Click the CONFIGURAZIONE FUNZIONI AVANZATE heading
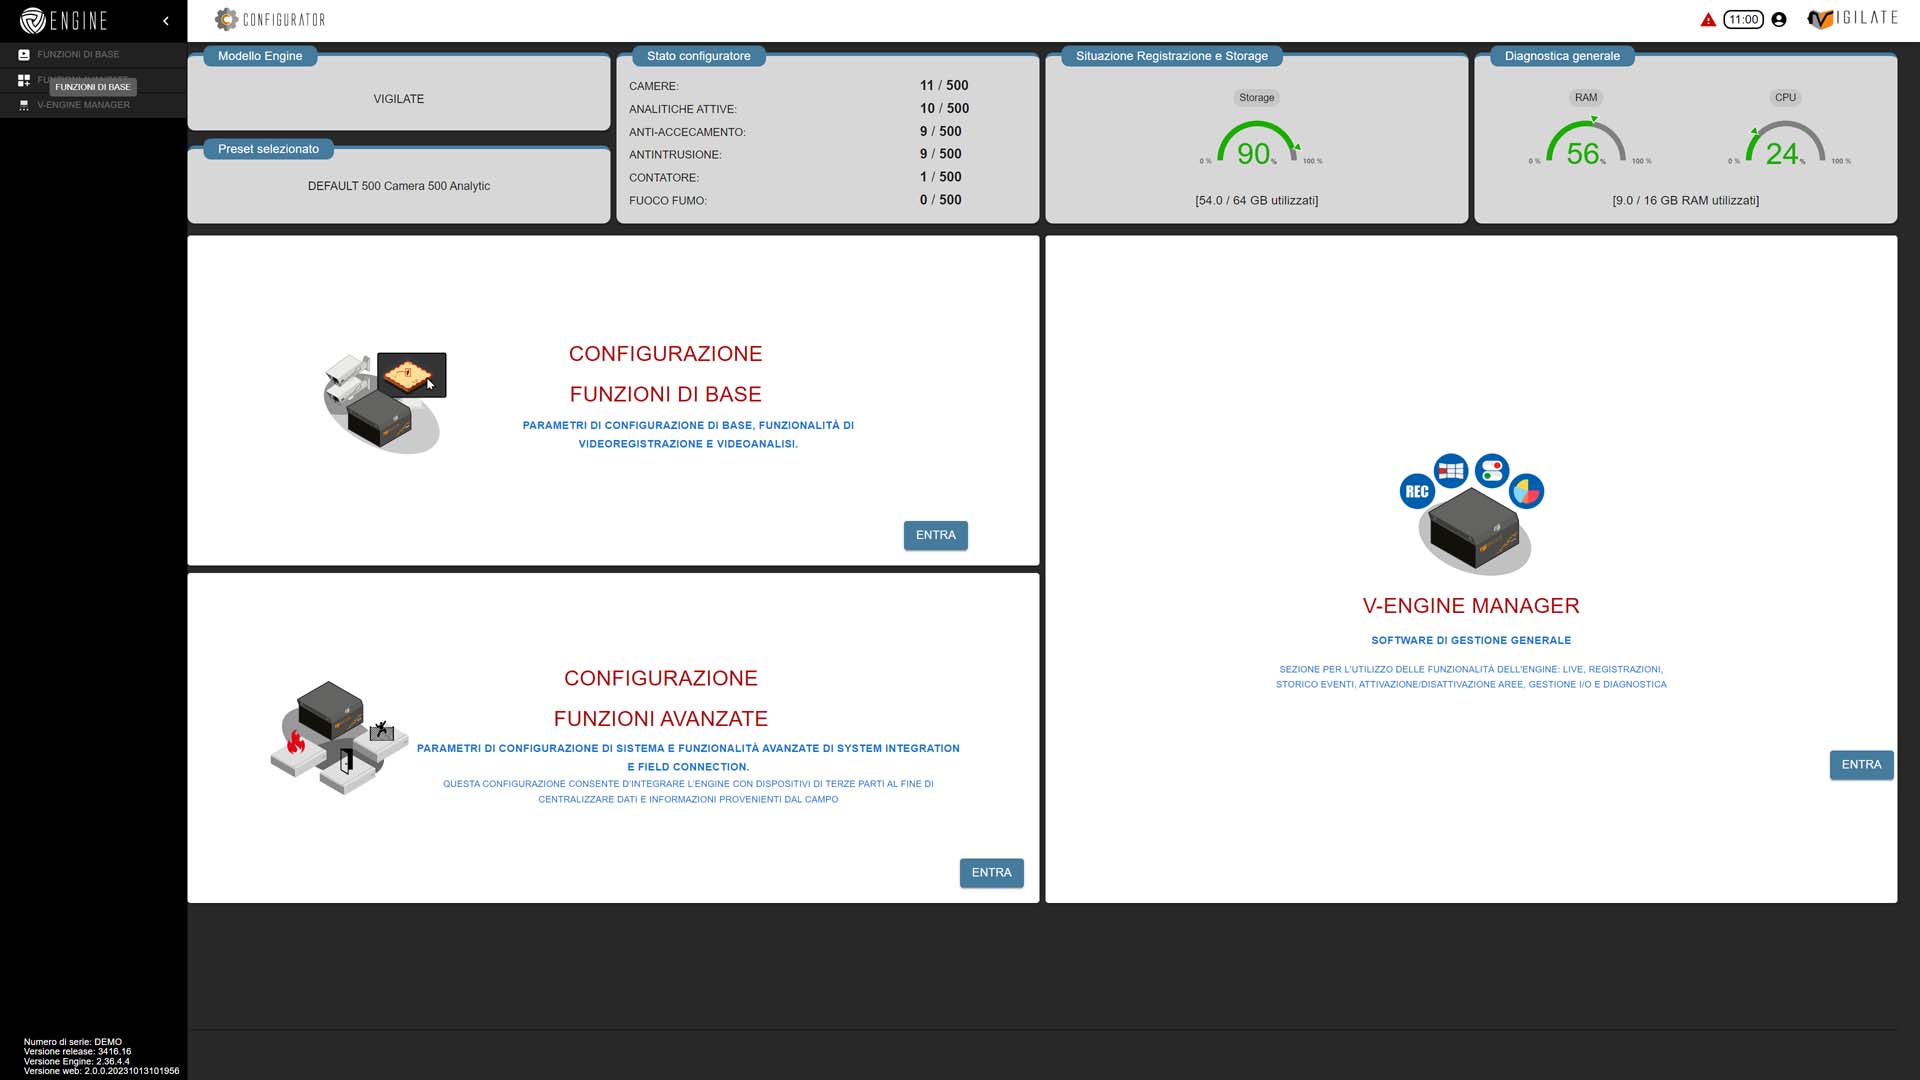The height and width of the screenshot is (1080, 1920). [x=660, y=698]
